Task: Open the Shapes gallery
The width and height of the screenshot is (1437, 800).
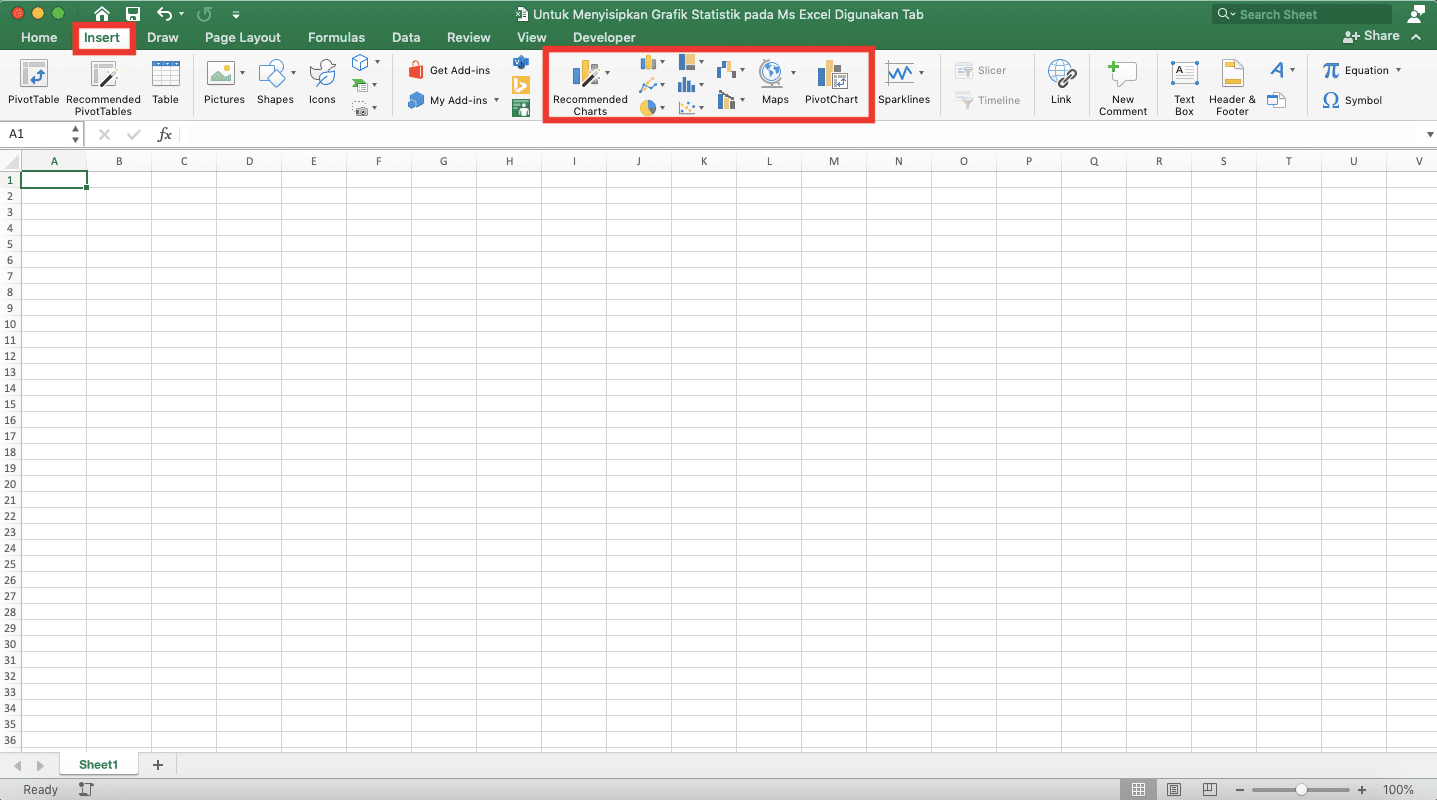Action: pos(275,82)
